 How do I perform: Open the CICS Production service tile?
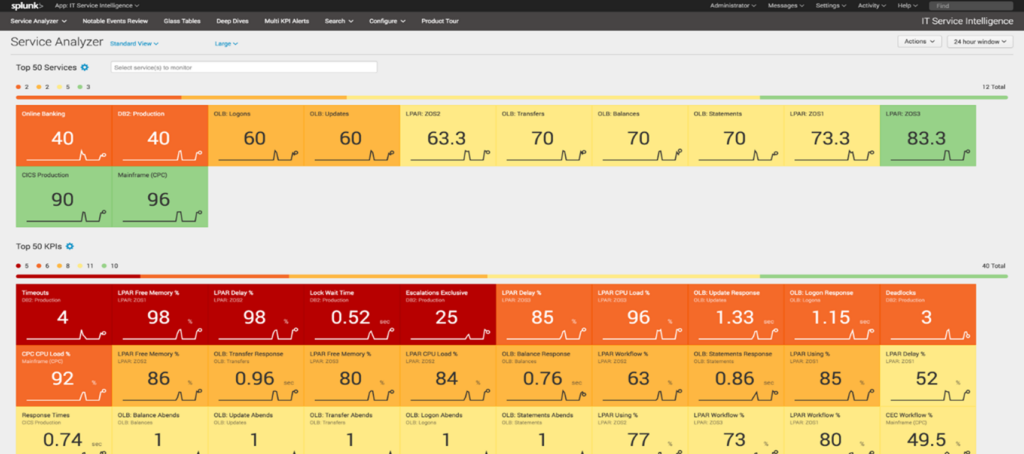click(x=64, y=197)
